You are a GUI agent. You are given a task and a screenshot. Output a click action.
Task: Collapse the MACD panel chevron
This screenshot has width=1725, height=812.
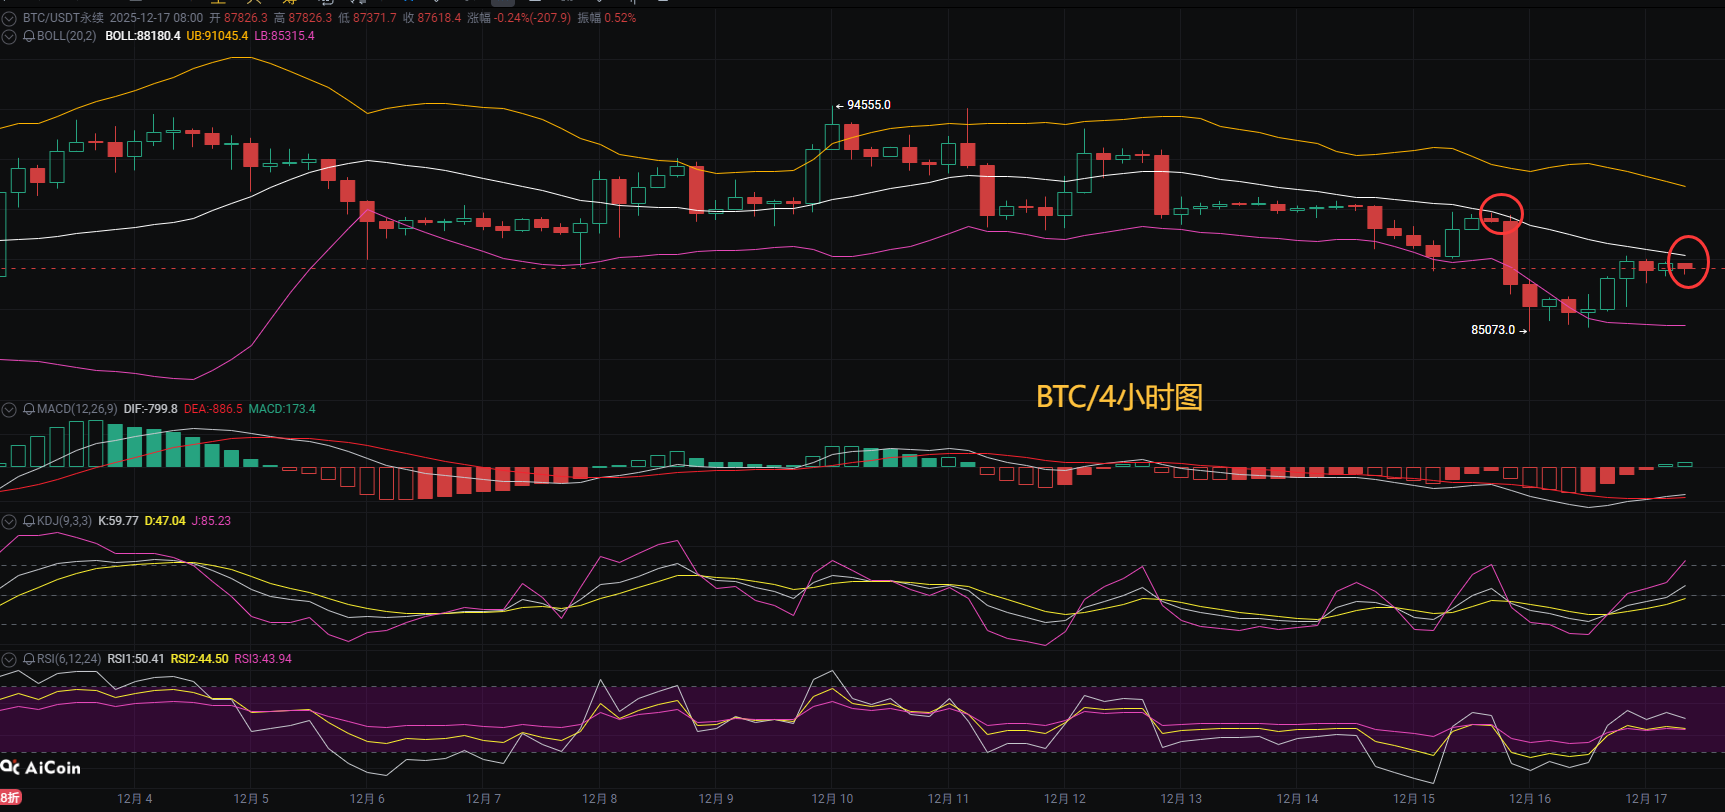(9, 409)
